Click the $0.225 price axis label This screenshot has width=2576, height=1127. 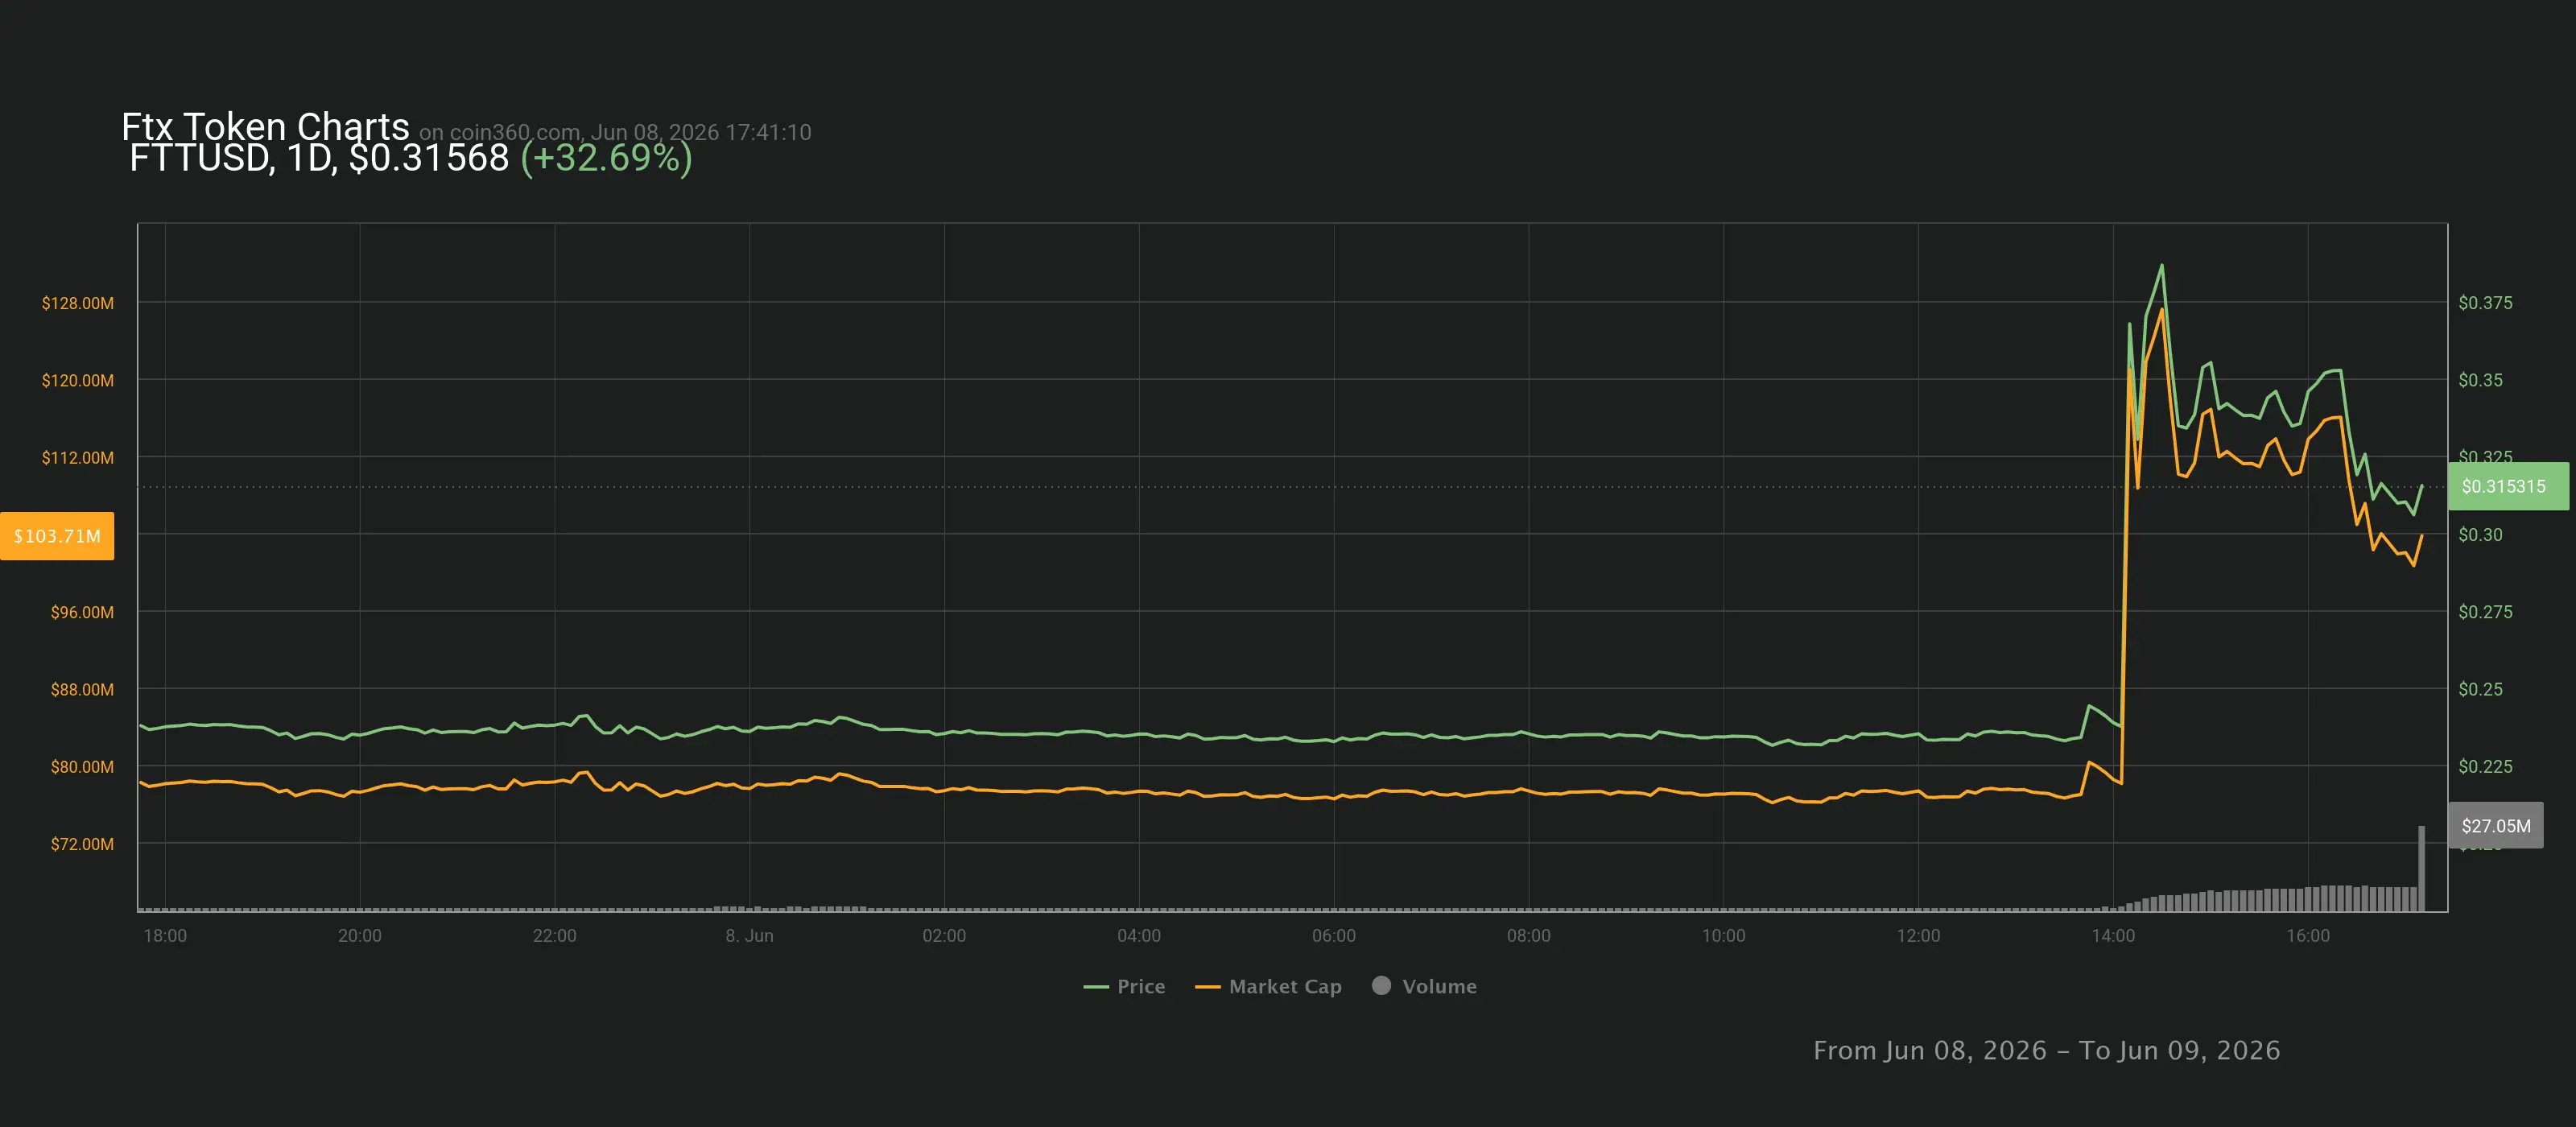[x=2485, y=766]
